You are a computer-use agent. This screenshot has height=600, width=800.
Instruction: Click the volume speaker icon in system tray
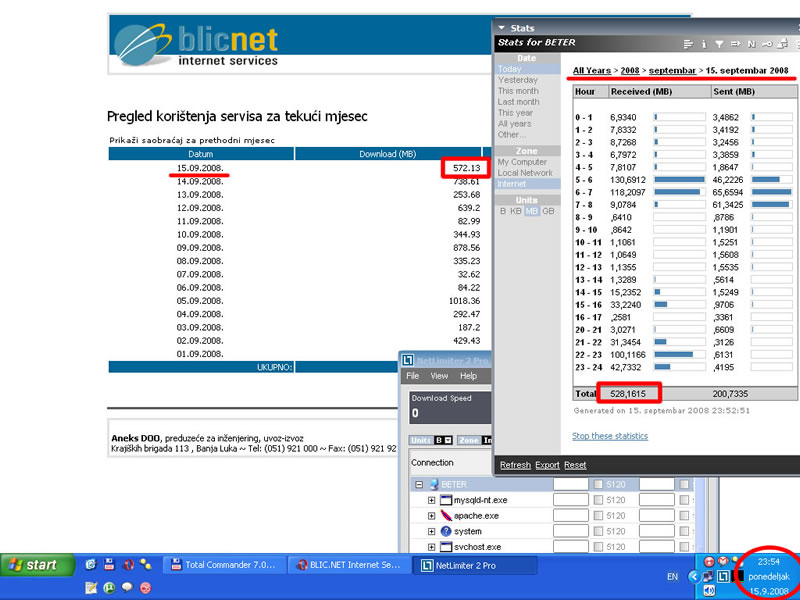(x=709, y=591)
